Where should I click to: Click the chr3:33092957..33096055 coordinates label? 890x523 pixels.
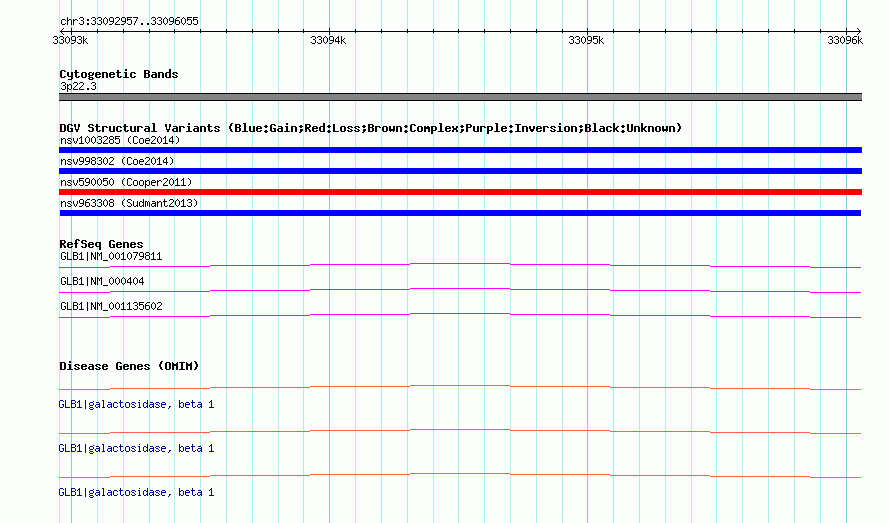[x=129, y=21]
